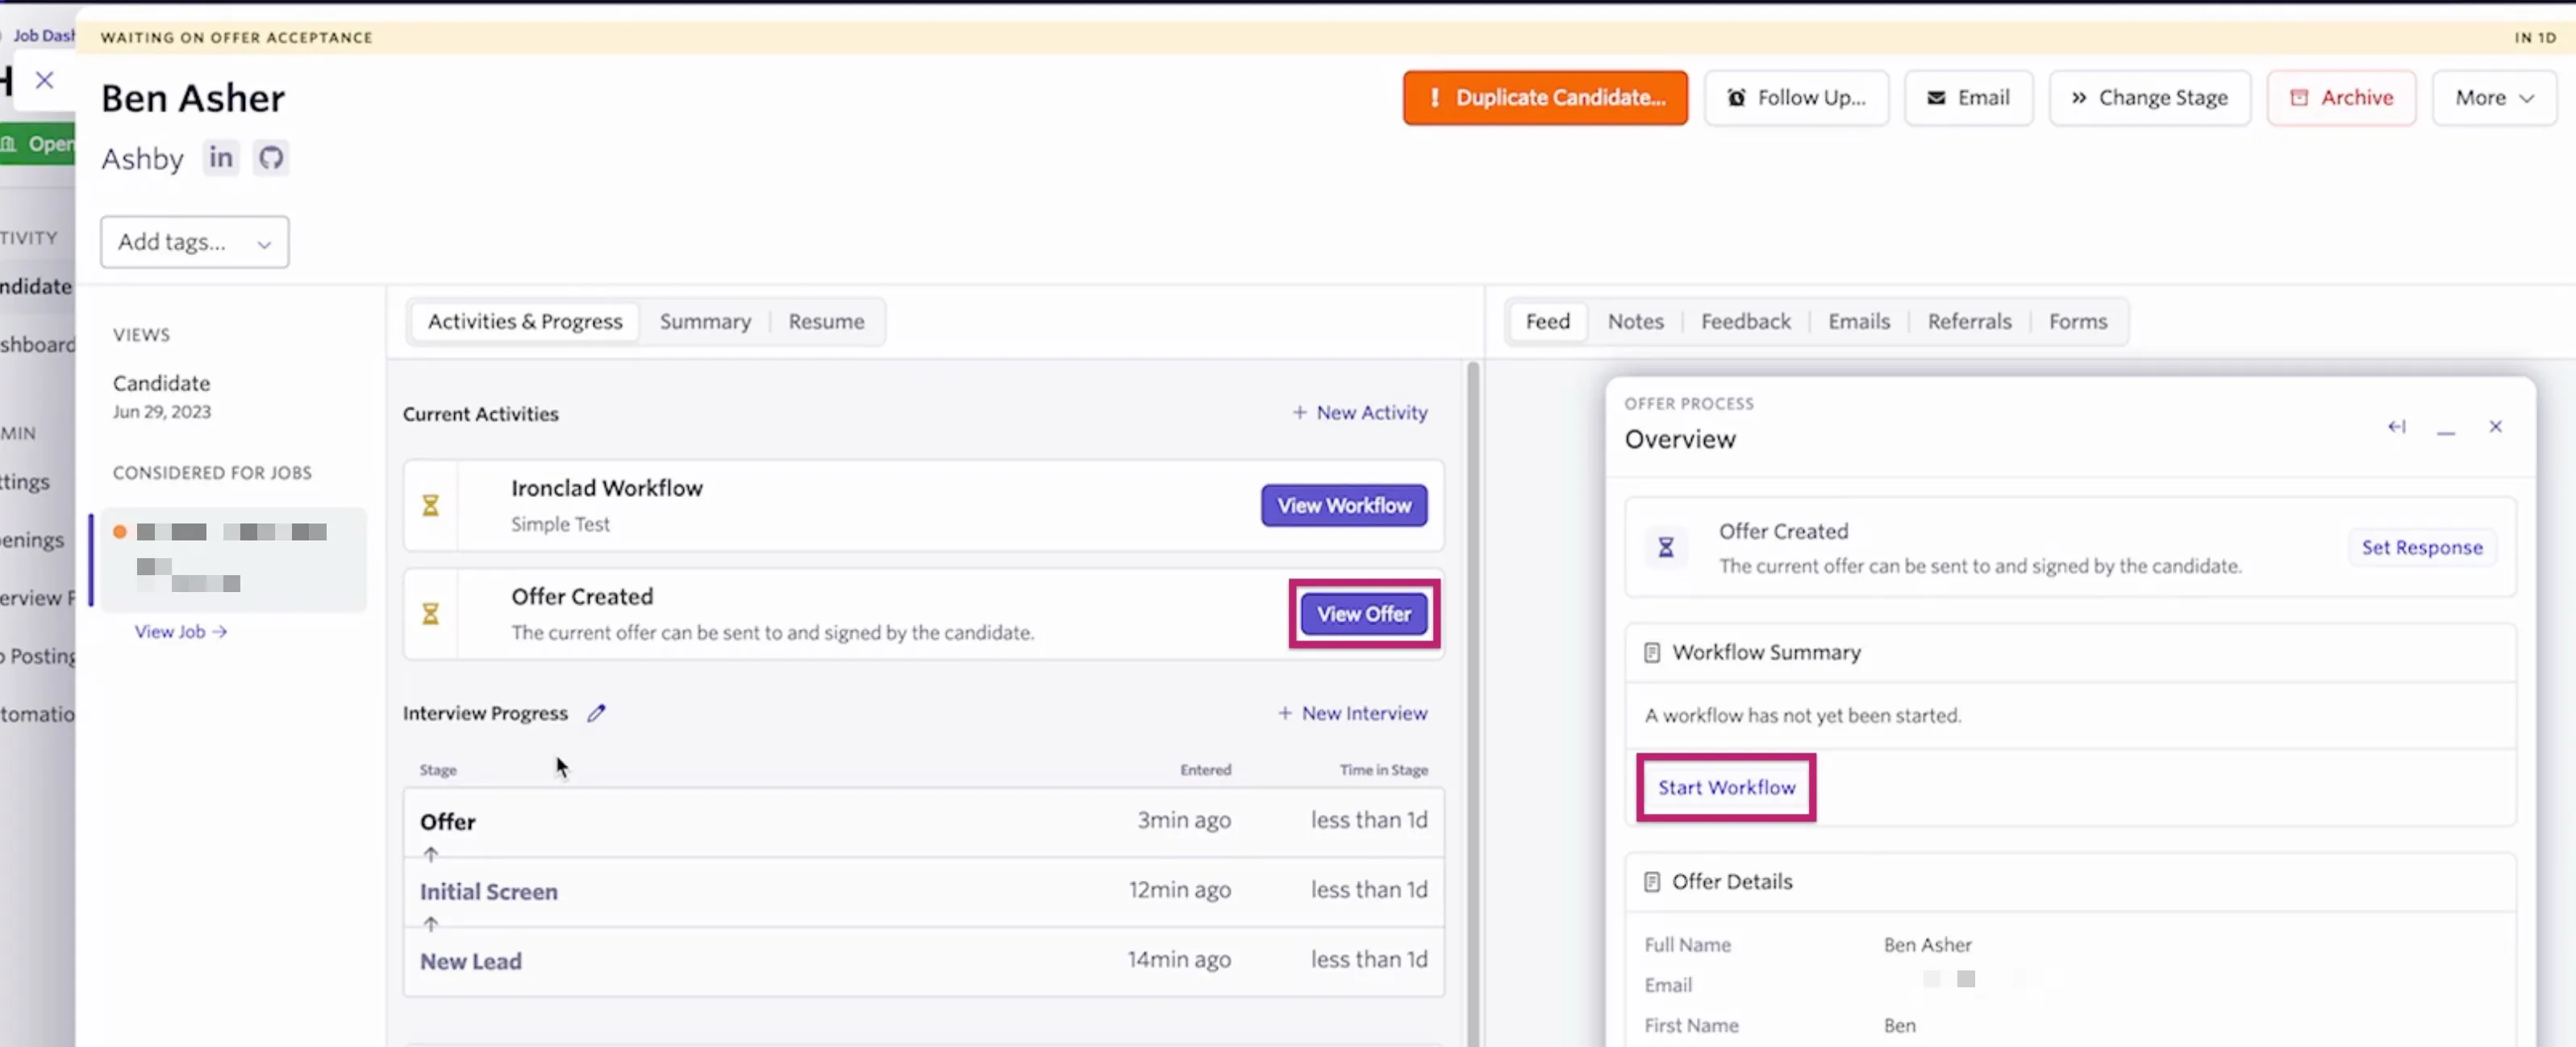Collapse the Offer Process panel to side
The image size is (2576, 1047).
[2396, 427]
